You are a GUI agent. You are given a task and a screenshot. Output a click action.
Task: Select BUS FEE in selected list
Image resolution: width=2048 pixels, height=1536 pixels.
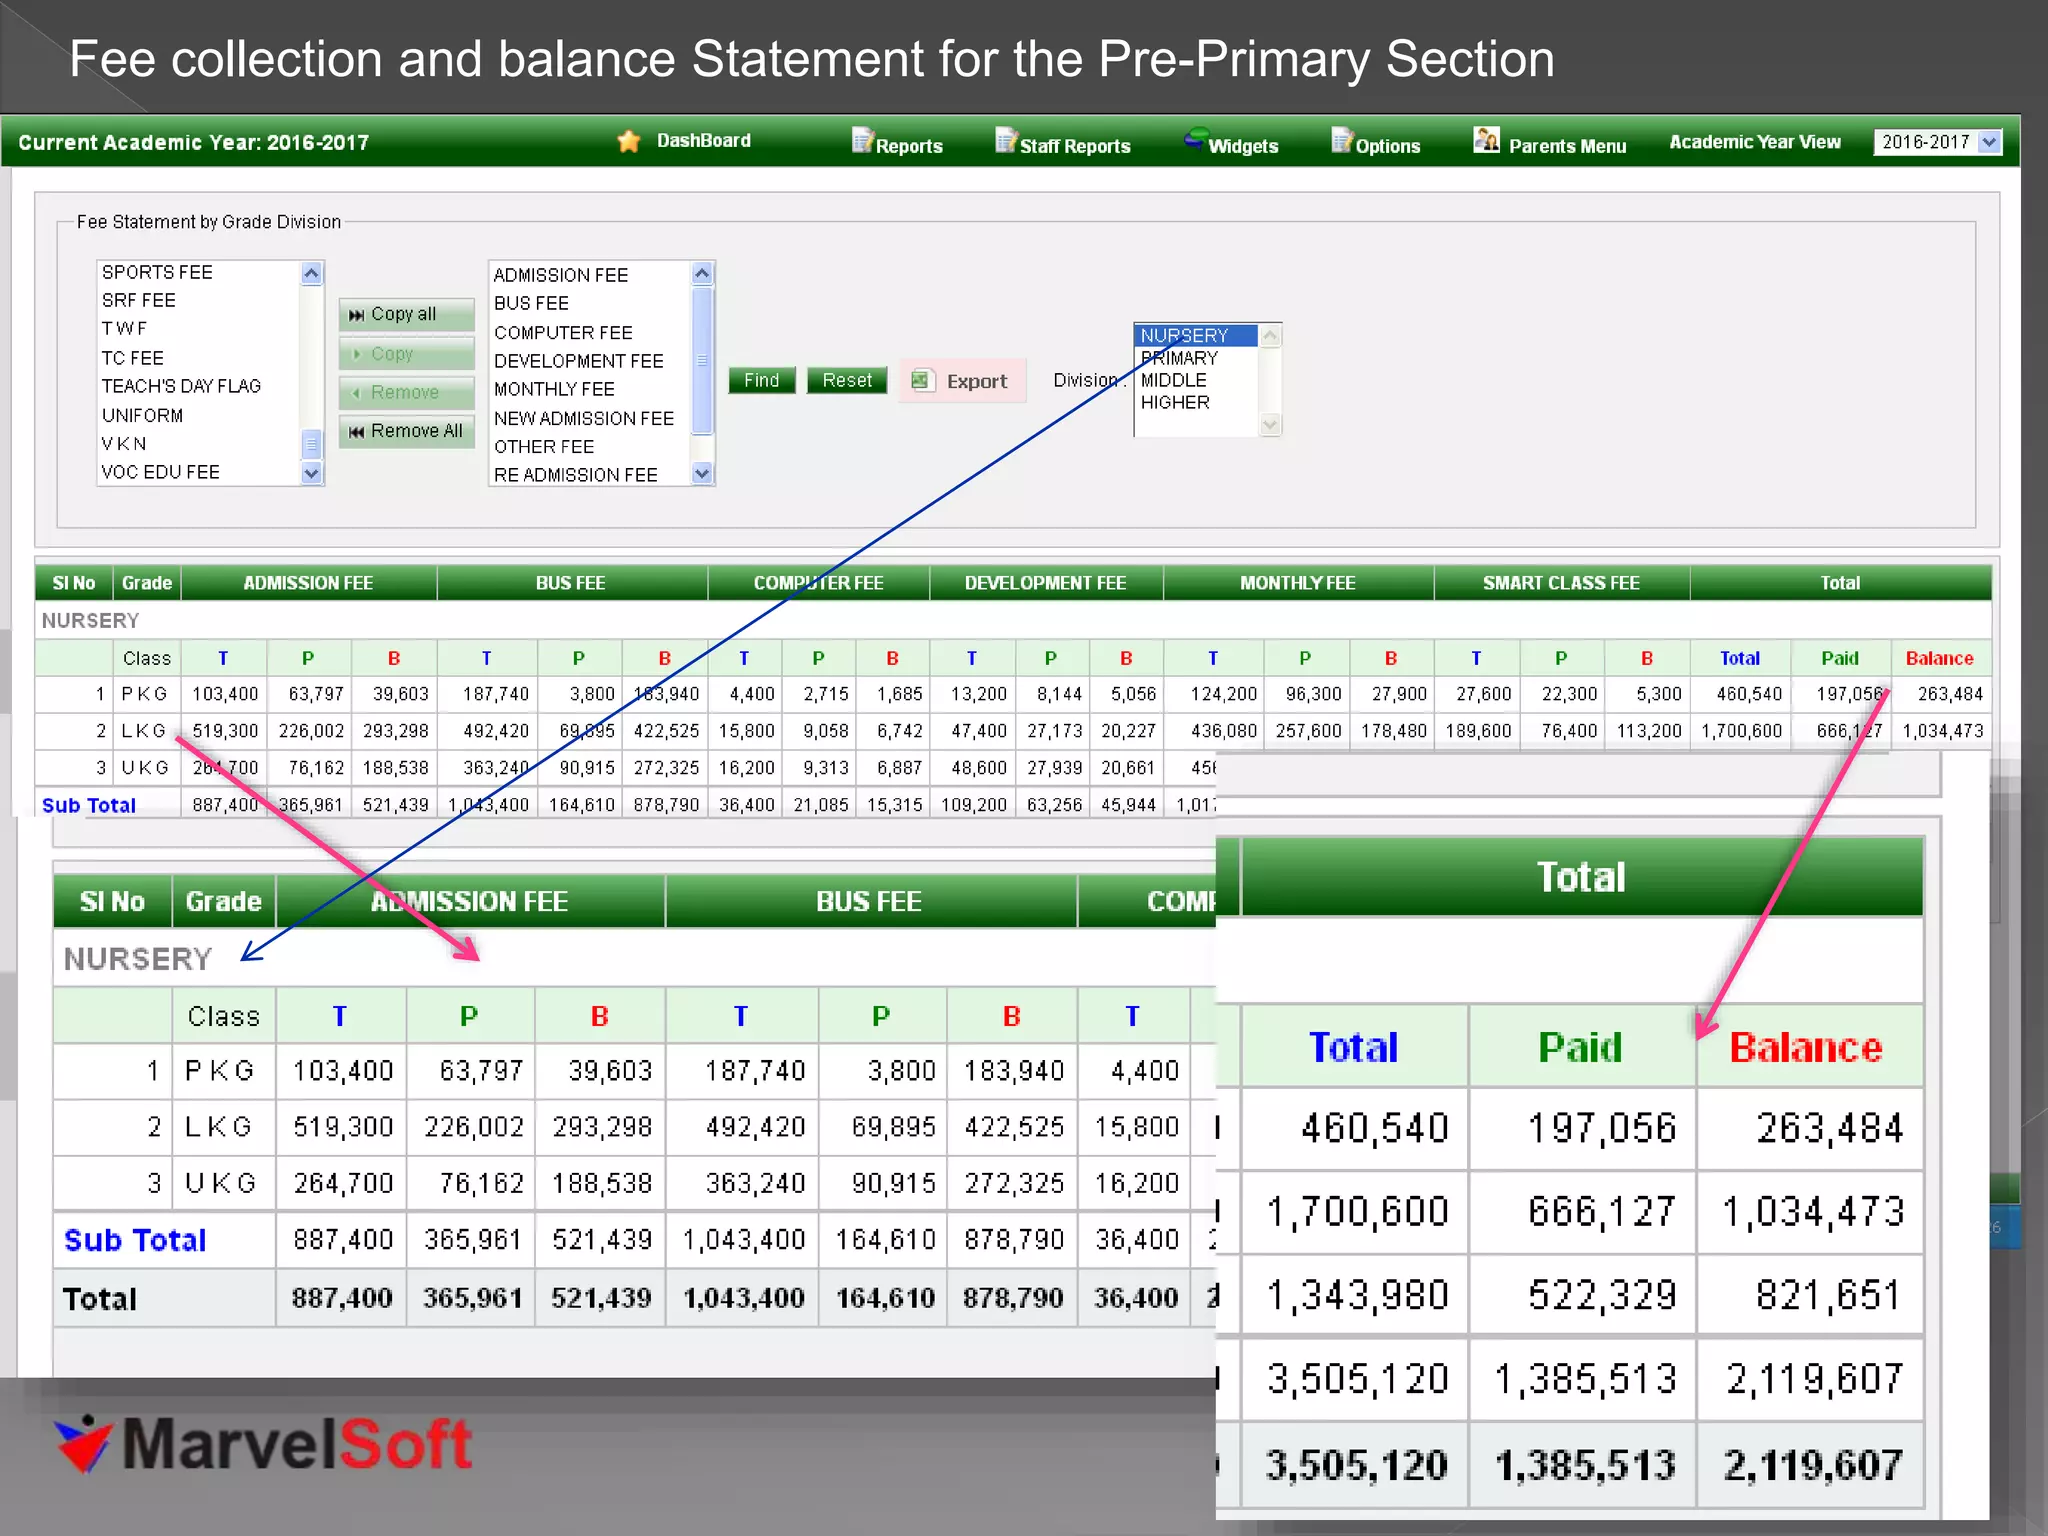point(531,303)
